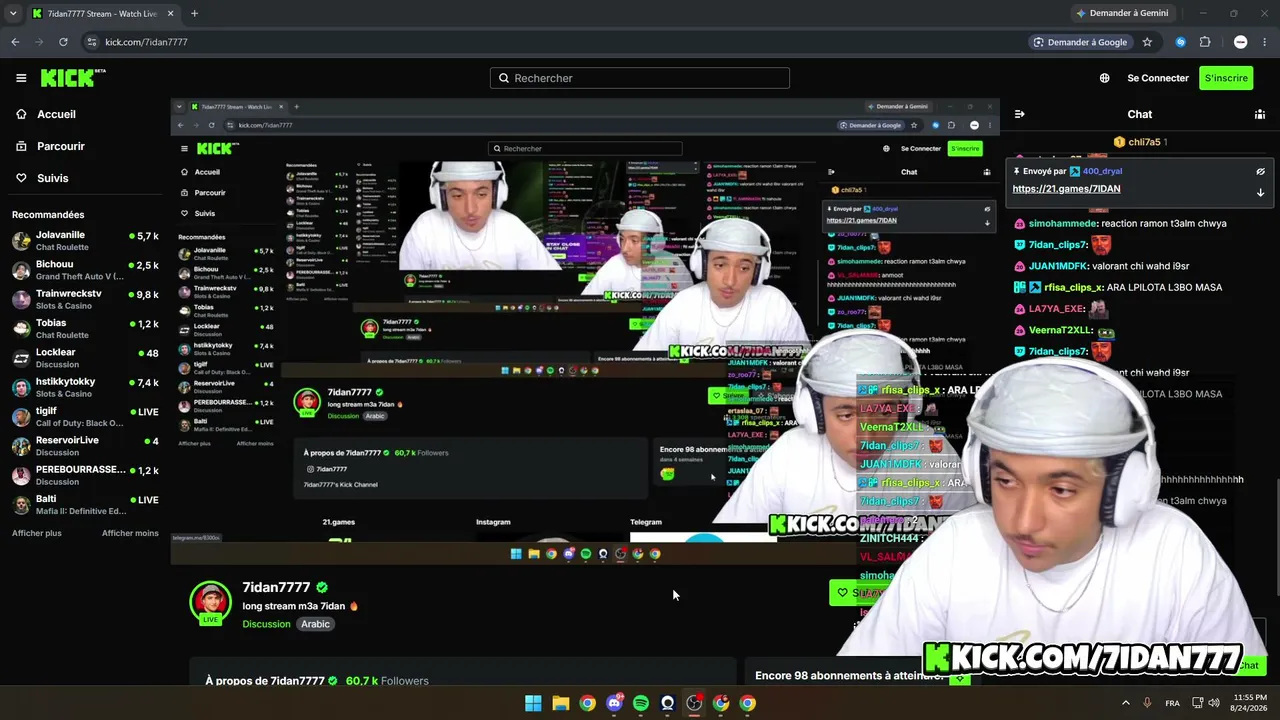Open the pinned https://21.games/7IDAN link

pos(1066,189)
